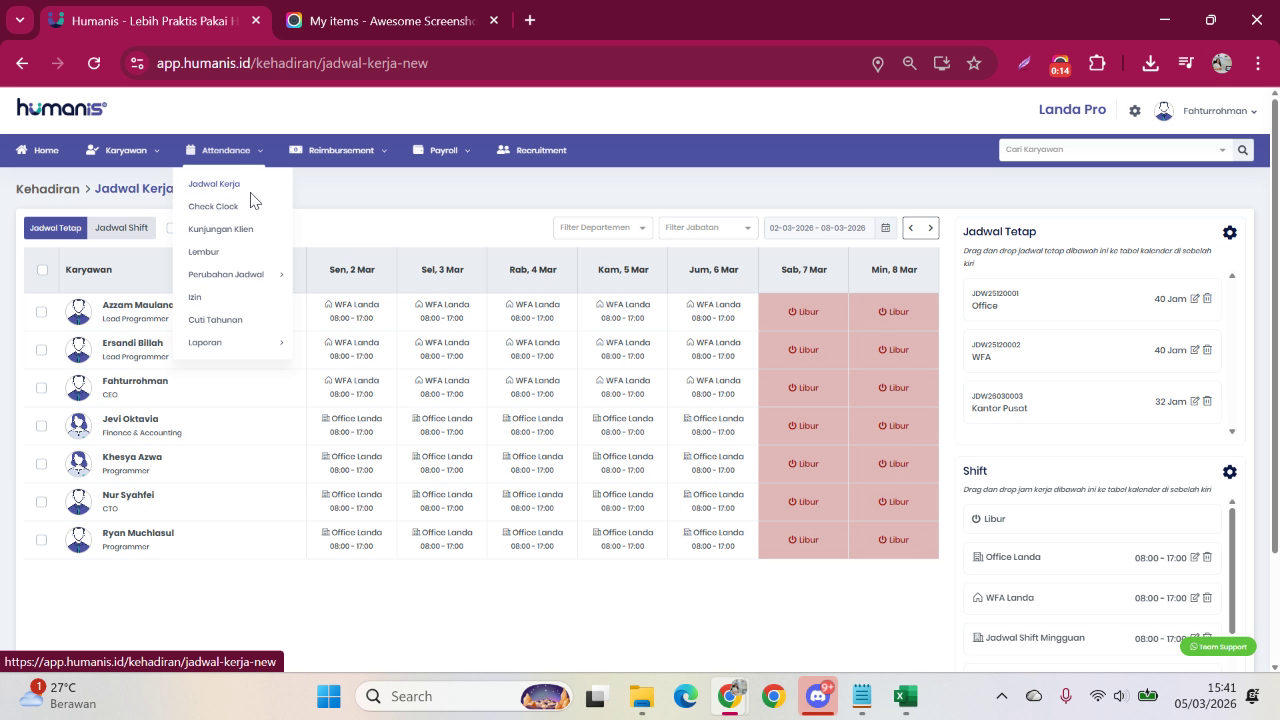This screenshot has width=1280, height=720.
Task: Edit the WFA jadwal tetap entry
Action: coord(1195,350)
